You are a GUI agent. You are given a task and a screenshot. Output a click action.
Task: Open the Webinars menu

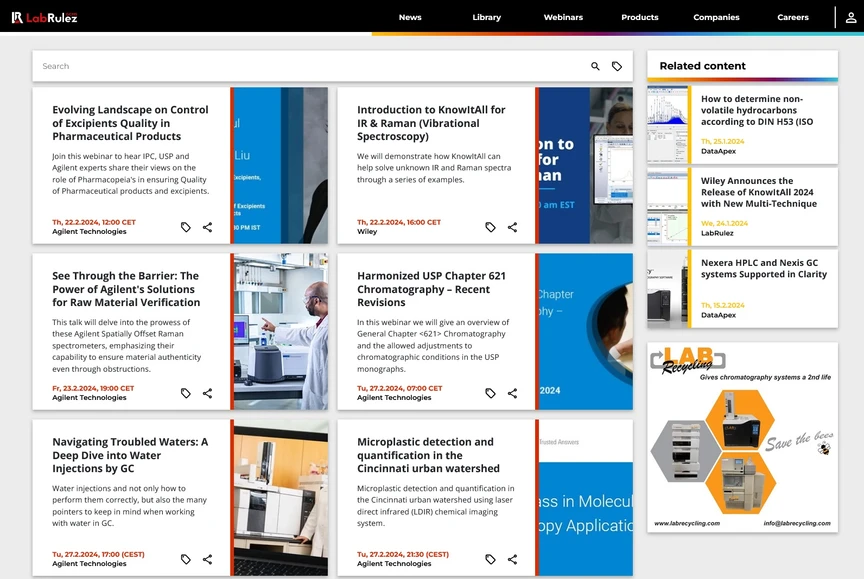[x=563, y=18]
